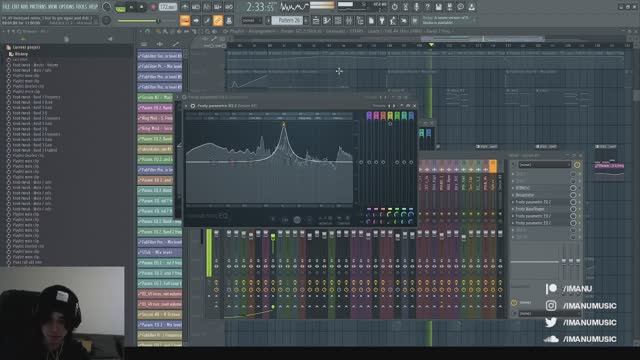Open mixer input '(none)' dropdown
640x360 pixels.
(544, 164)
